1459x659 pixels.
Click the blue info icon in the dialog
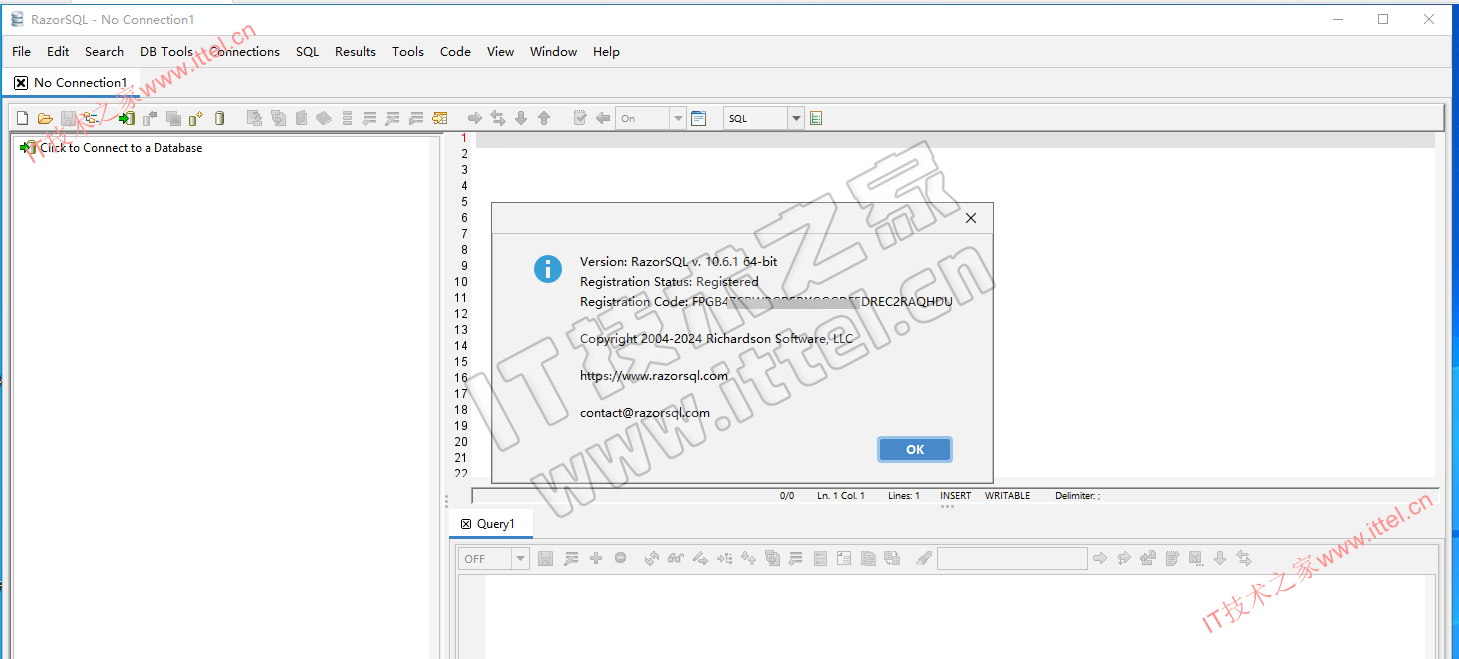pyautogui.click(x=548, y=268)
